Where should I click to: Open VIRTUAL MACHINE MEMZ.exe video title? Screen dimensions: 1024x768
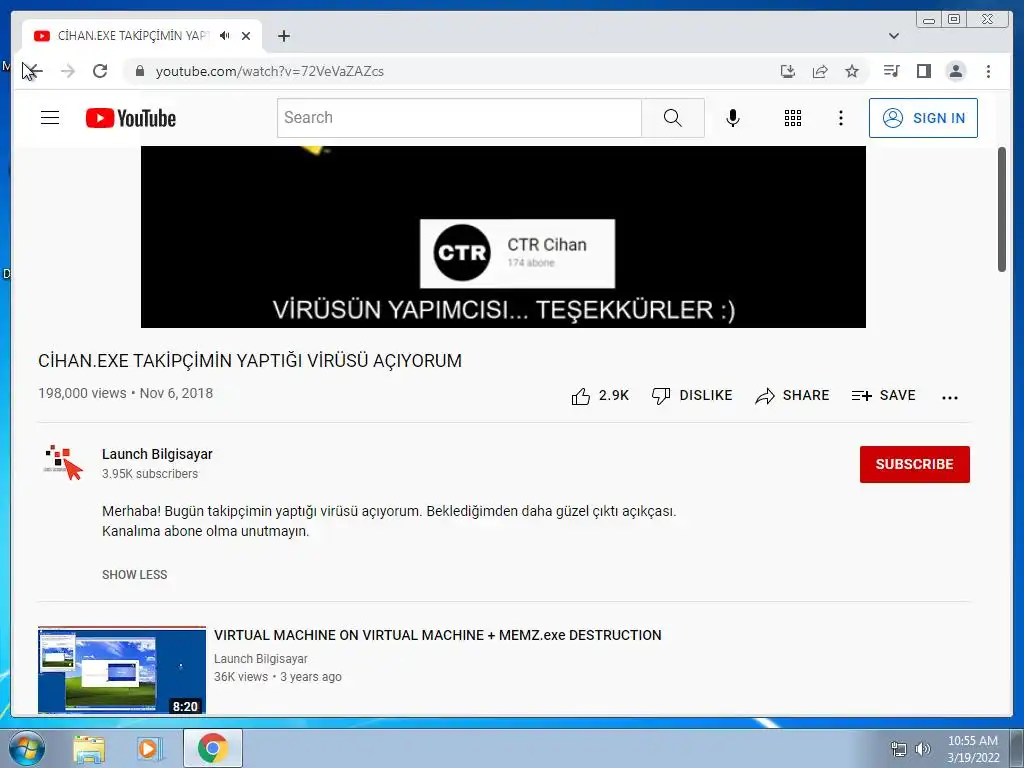pyautogui.click(x=438, y=635)
